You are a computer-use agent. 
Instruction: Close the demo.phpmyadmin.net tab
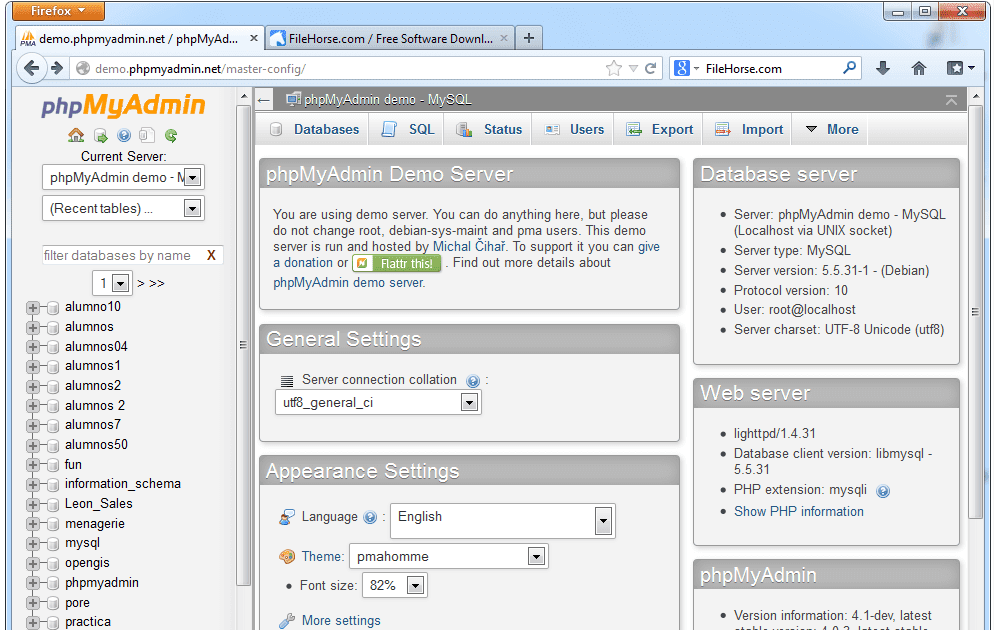254,39
